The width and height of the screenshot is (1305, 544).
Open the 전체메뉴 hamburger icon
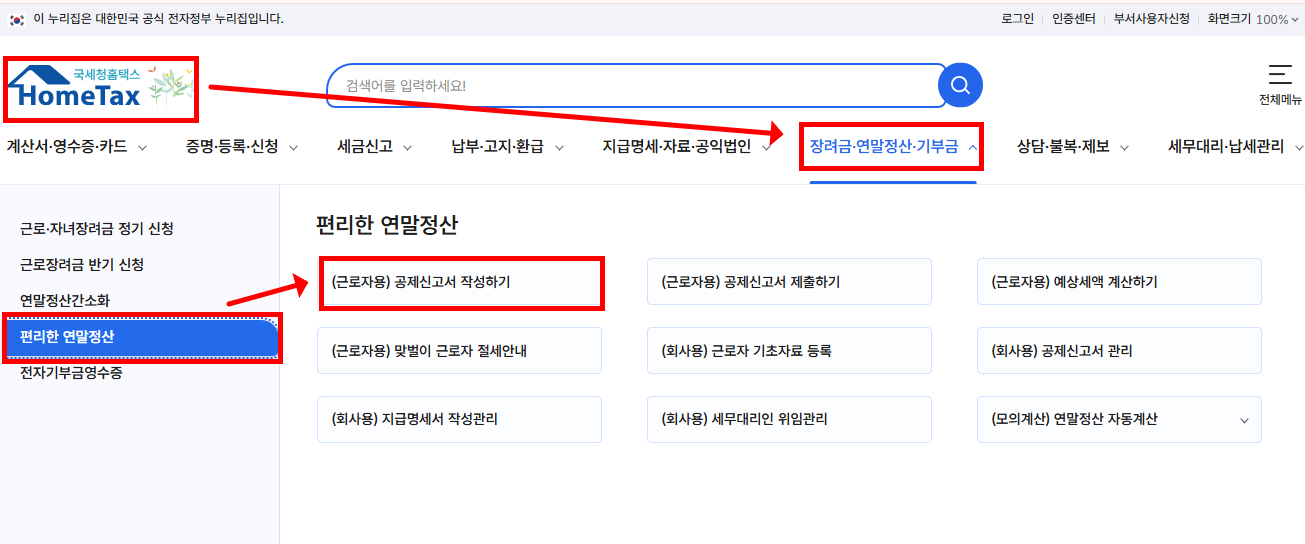point(1280,75)
